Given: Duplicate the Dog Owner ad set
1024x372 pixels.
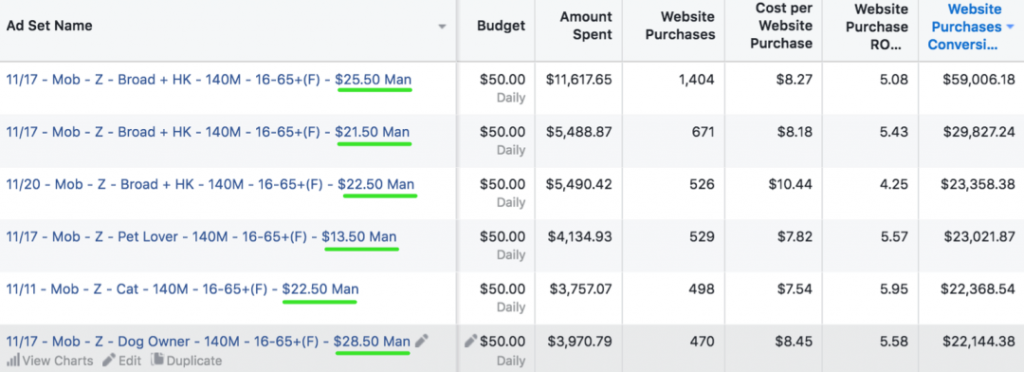Looking at the screenshot, I should [187, 360].
